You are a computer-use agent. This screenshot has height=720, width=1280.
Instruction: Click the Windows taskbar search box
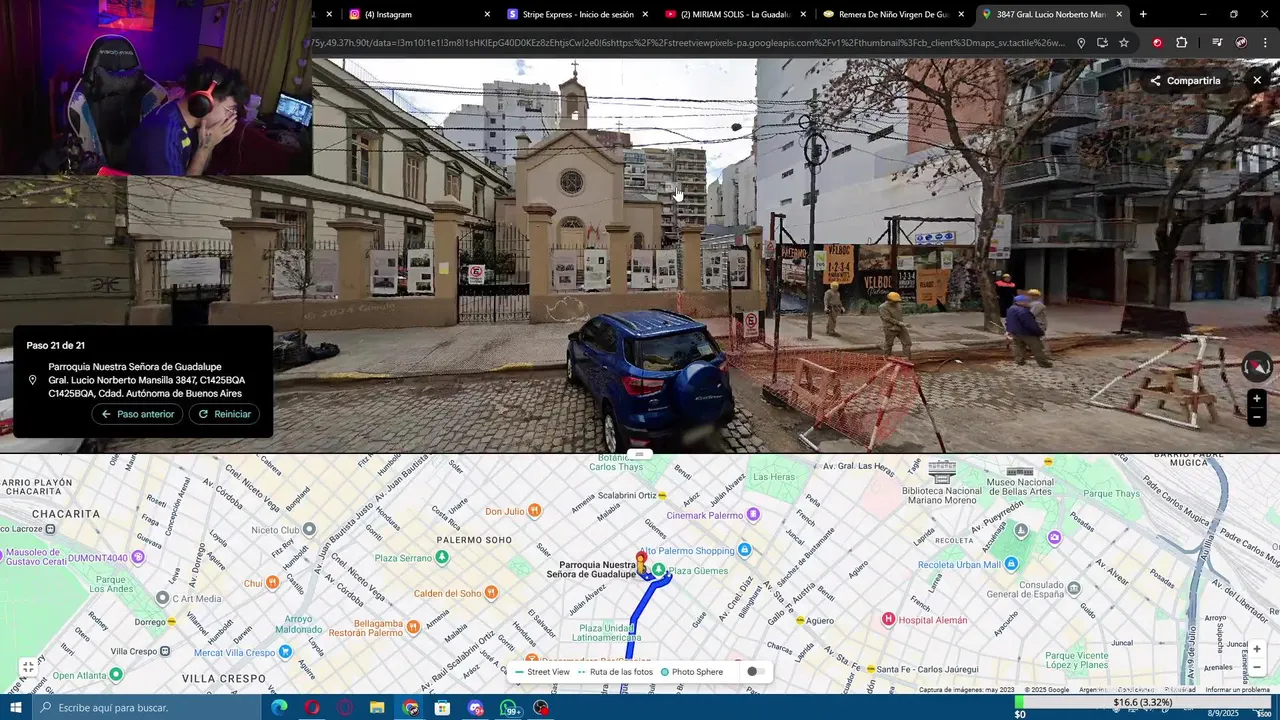click(146, 708)
